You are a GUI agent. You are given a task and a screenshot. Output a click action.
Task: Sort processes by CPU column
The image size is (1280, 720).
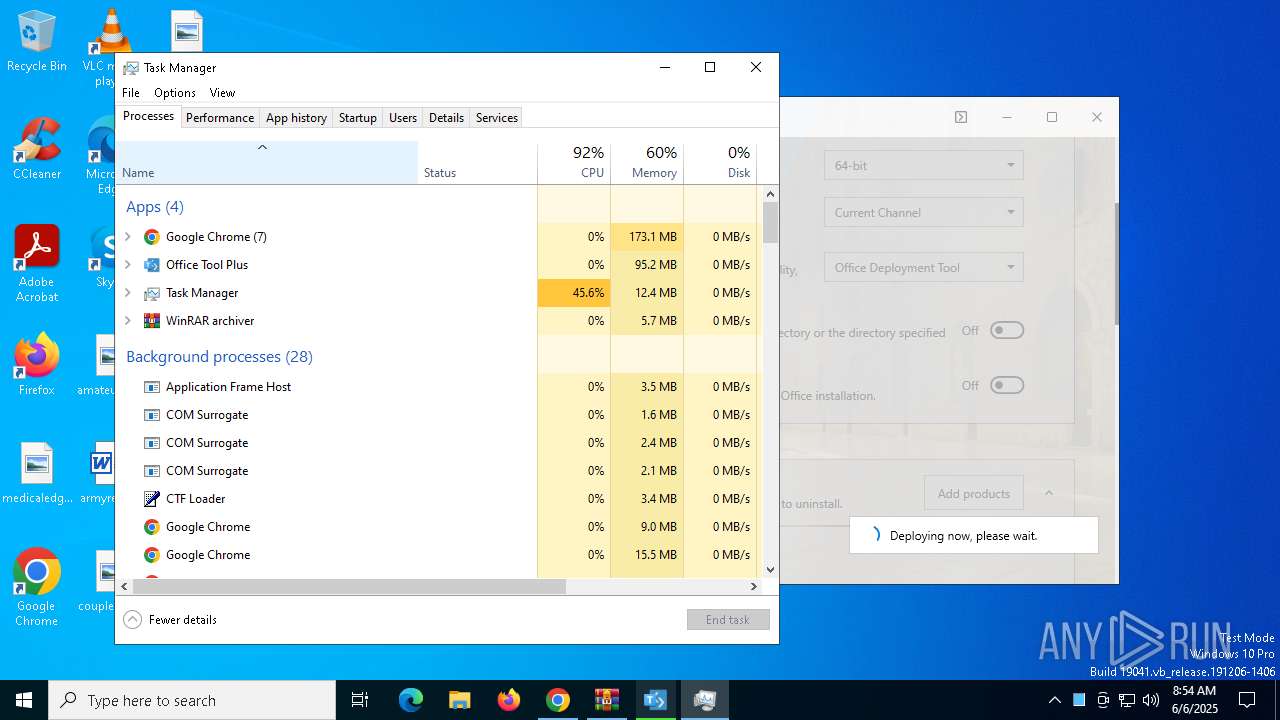click(x=574, y=163)
